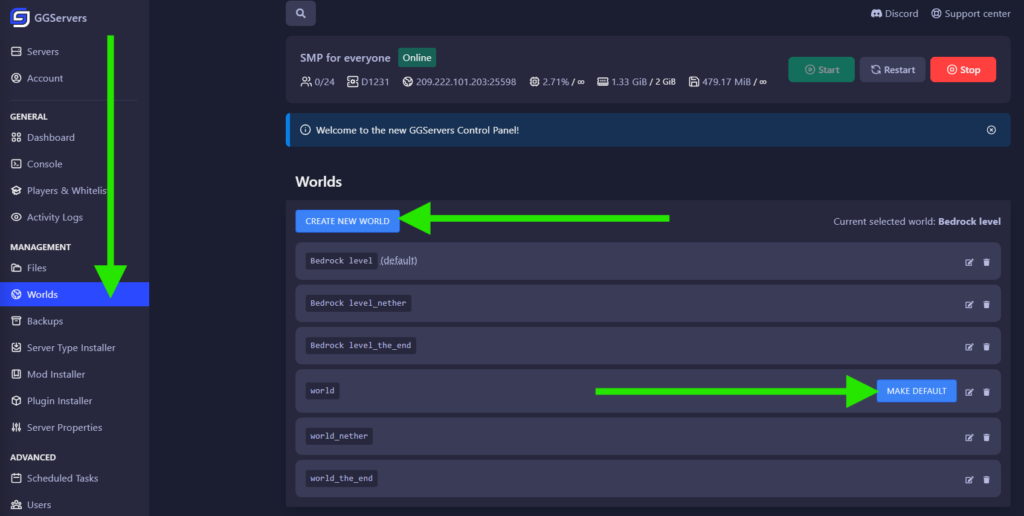Click the GGServers logo

pyautogui.click(x=19, y=17)
